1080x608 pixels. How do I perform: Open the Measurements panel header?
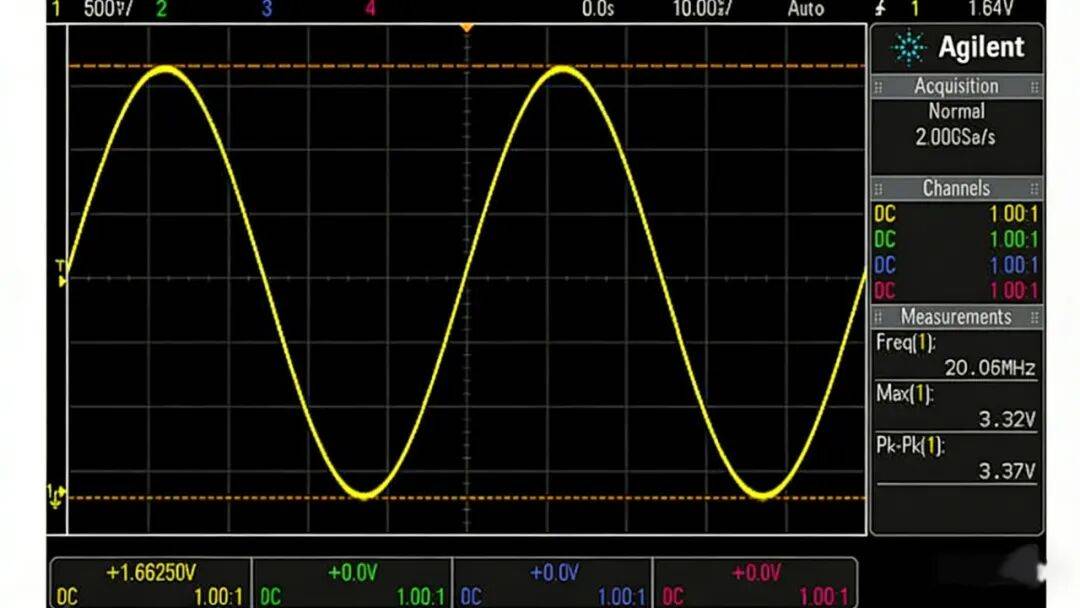pyautogui.click(x=956, y=317)
